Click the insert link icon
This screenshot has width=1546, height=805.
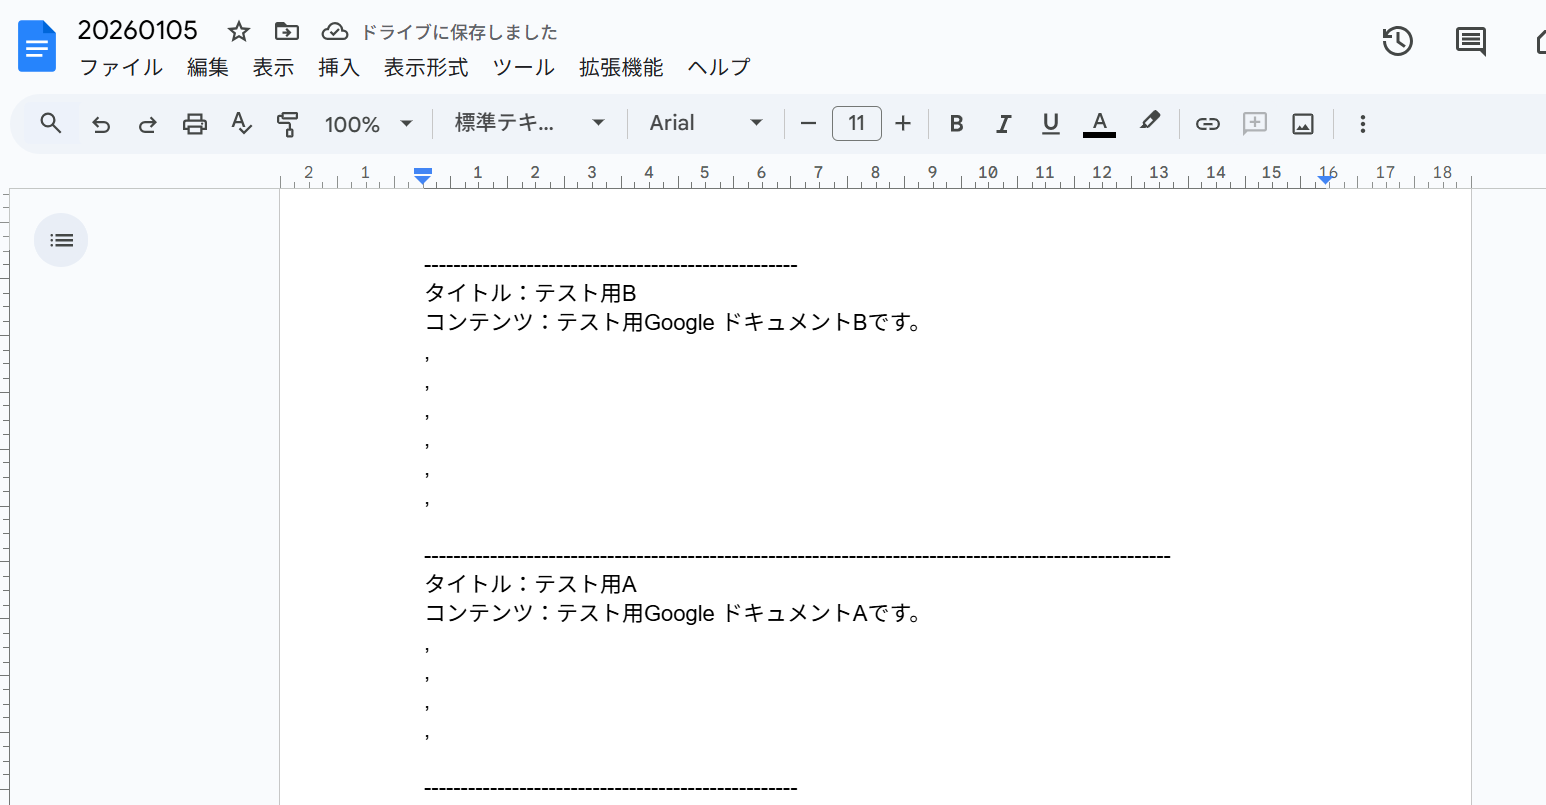tap(1207, 124)
